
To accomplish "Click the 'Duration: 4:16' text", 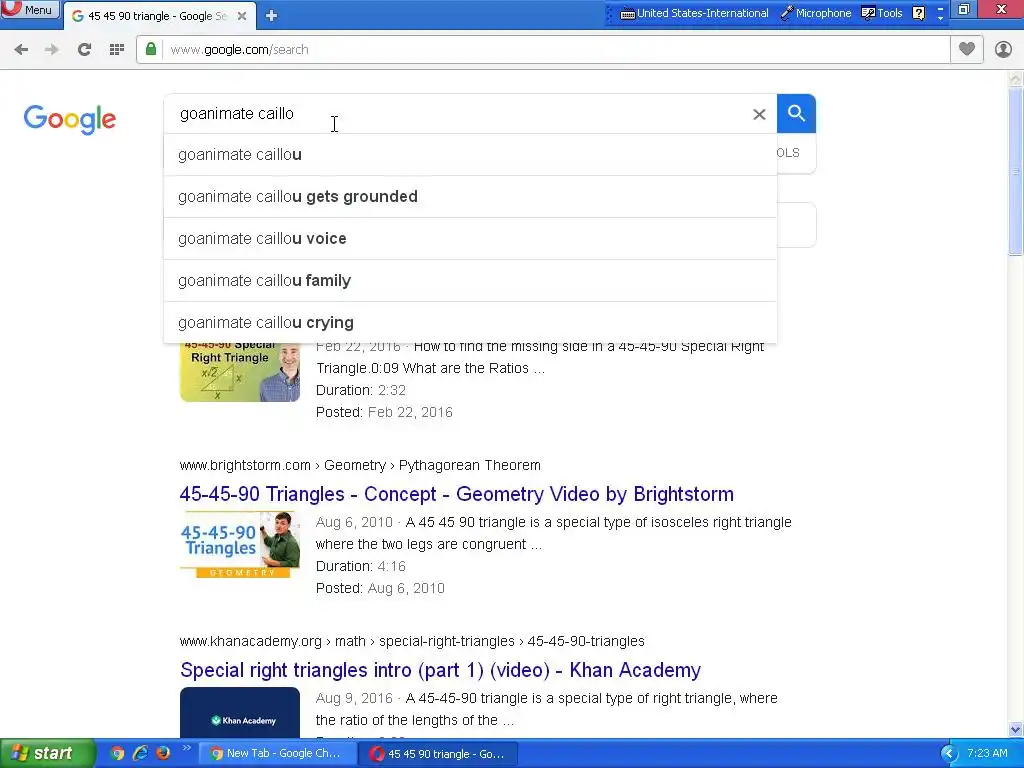I will tap(360, 566).
